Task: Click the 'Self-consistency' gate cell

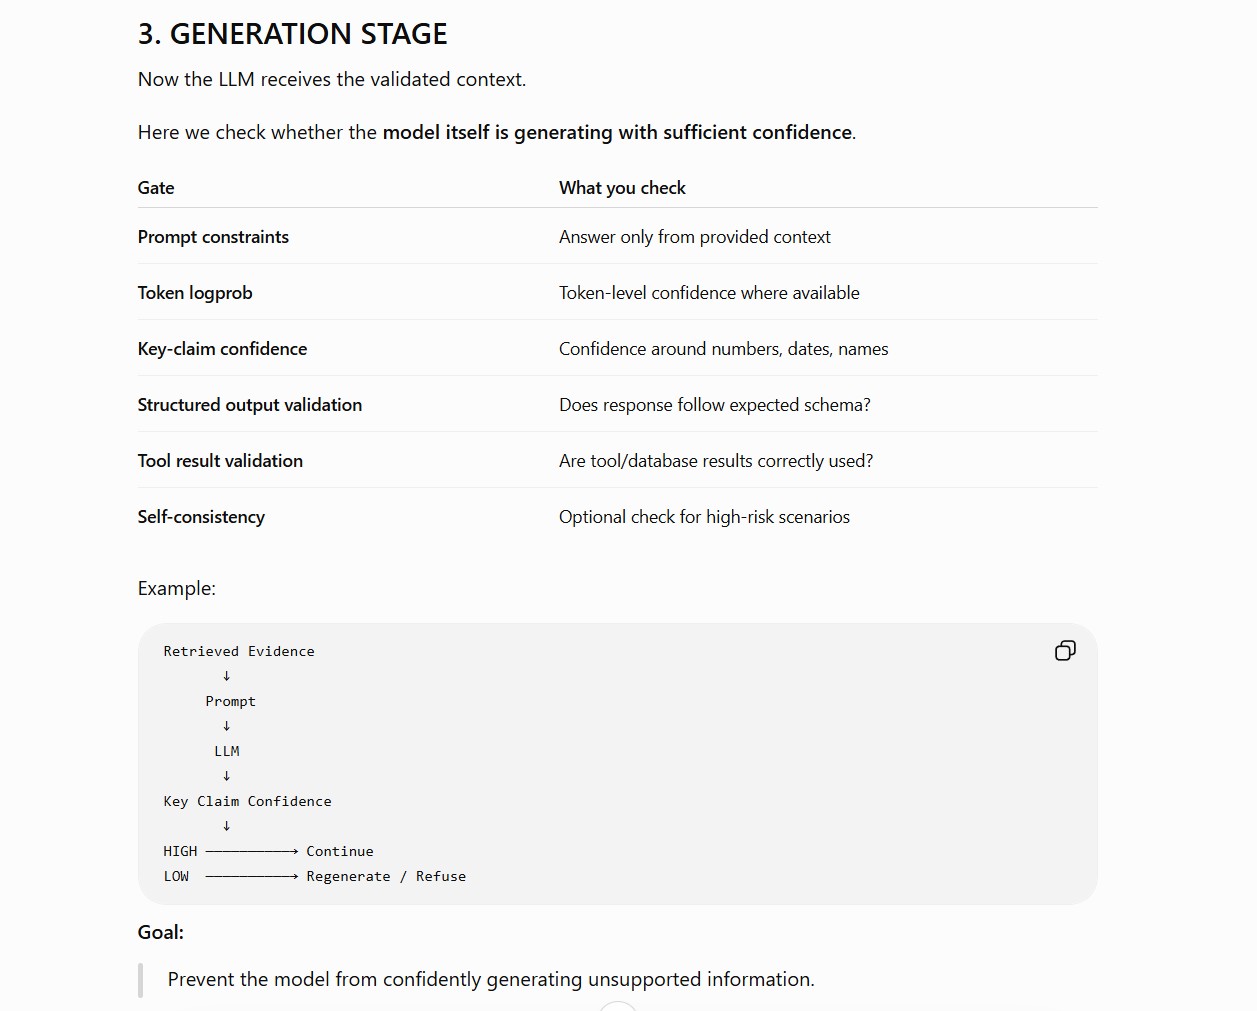Action: point(201,517)
